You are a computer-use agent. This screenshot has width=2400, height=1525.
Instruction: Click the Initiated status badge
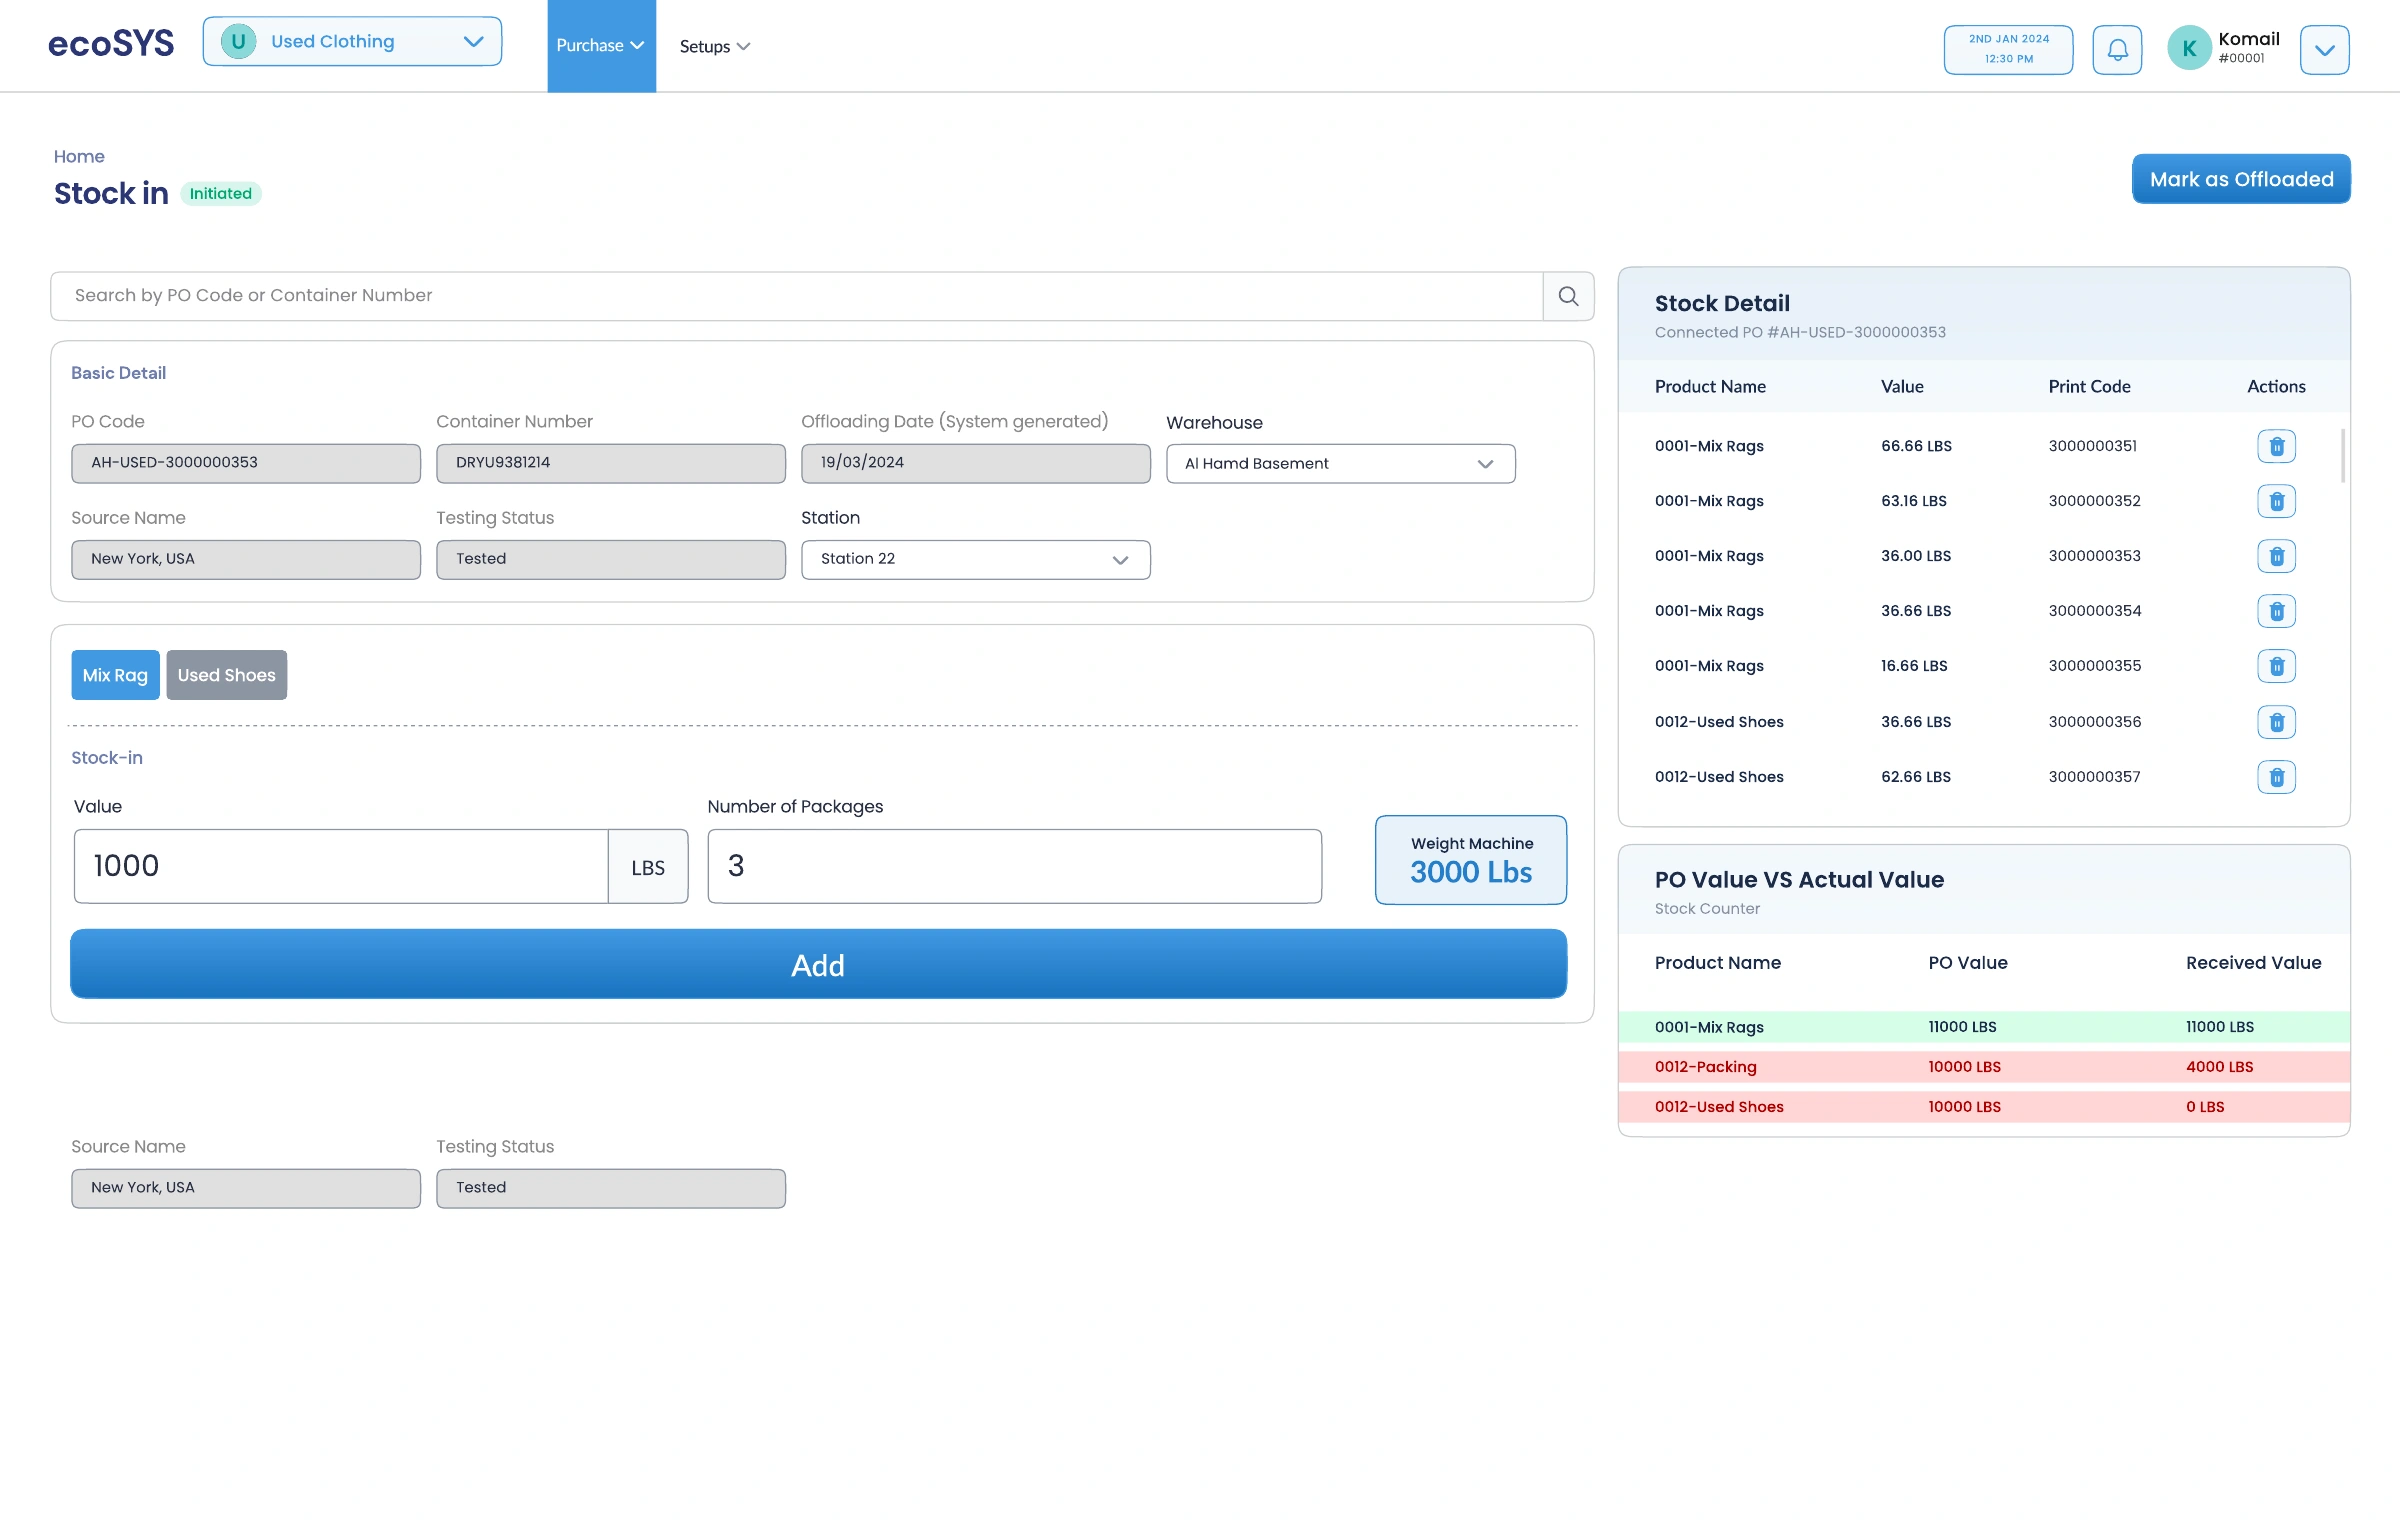click(x=221, y=194)
